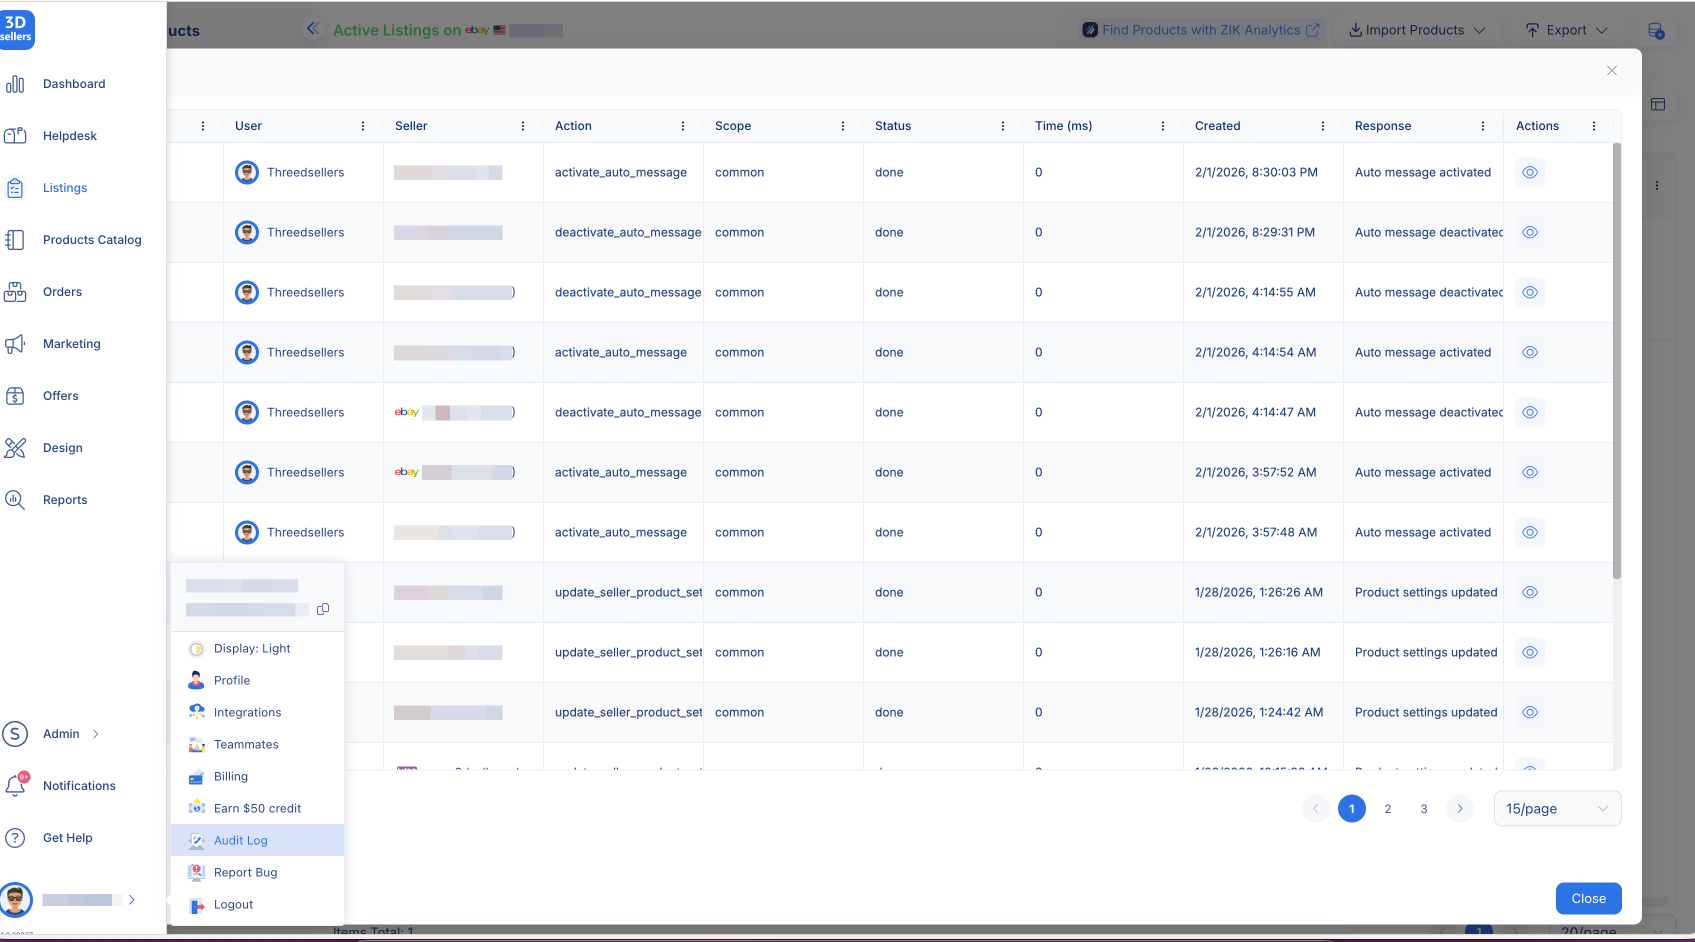Switch Display from Light theme

(x=250, y=648)
